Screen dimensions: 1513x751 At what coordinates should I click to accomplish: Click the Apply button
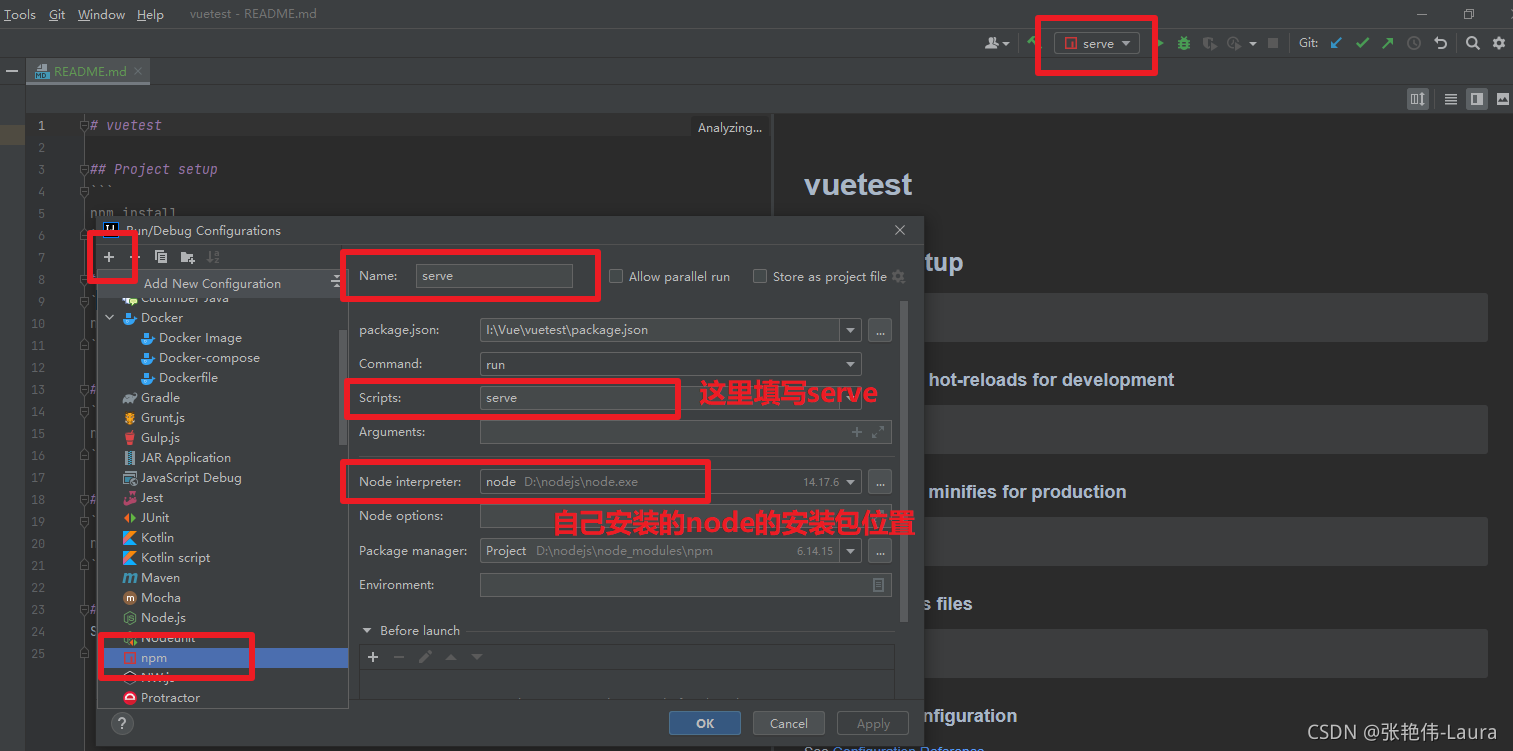click(873, 723)
